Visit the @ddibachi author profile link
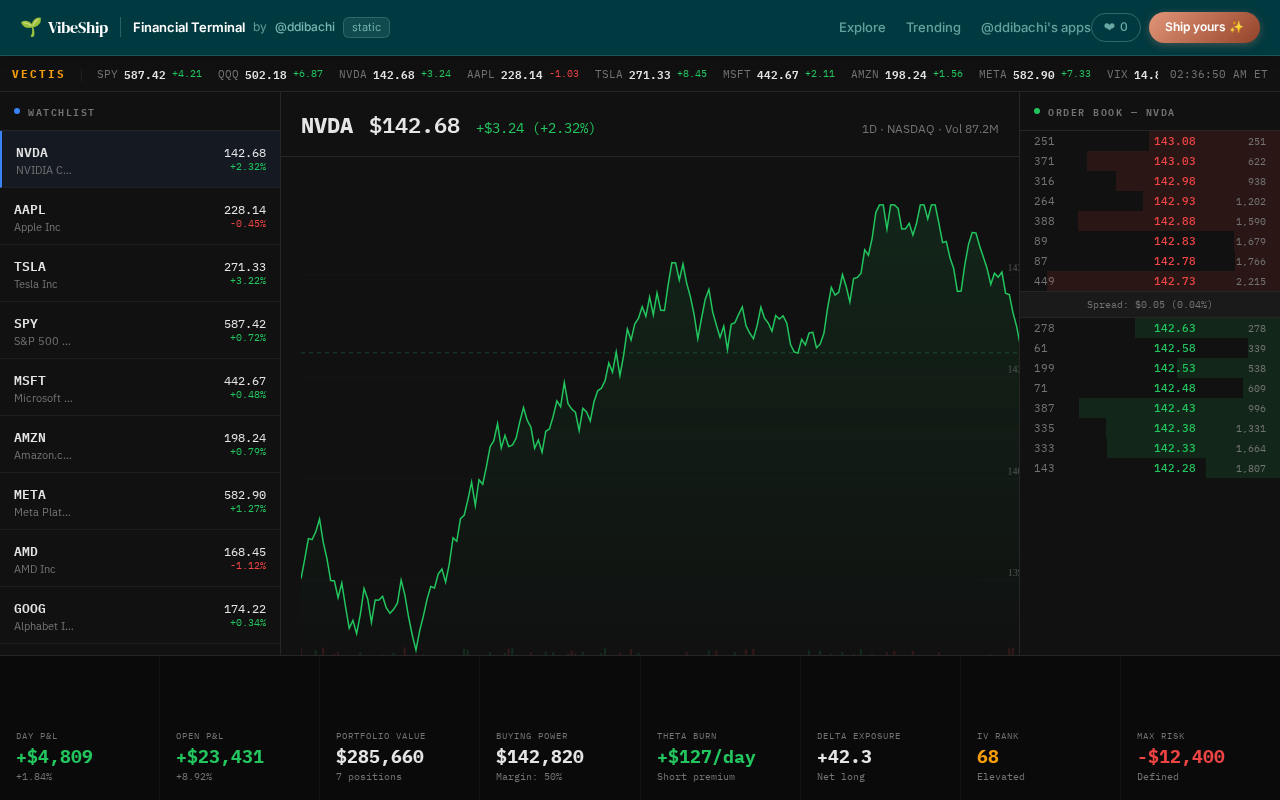Image resolution: width=1280 pixels, height=800 pixels. click(305, 27)
